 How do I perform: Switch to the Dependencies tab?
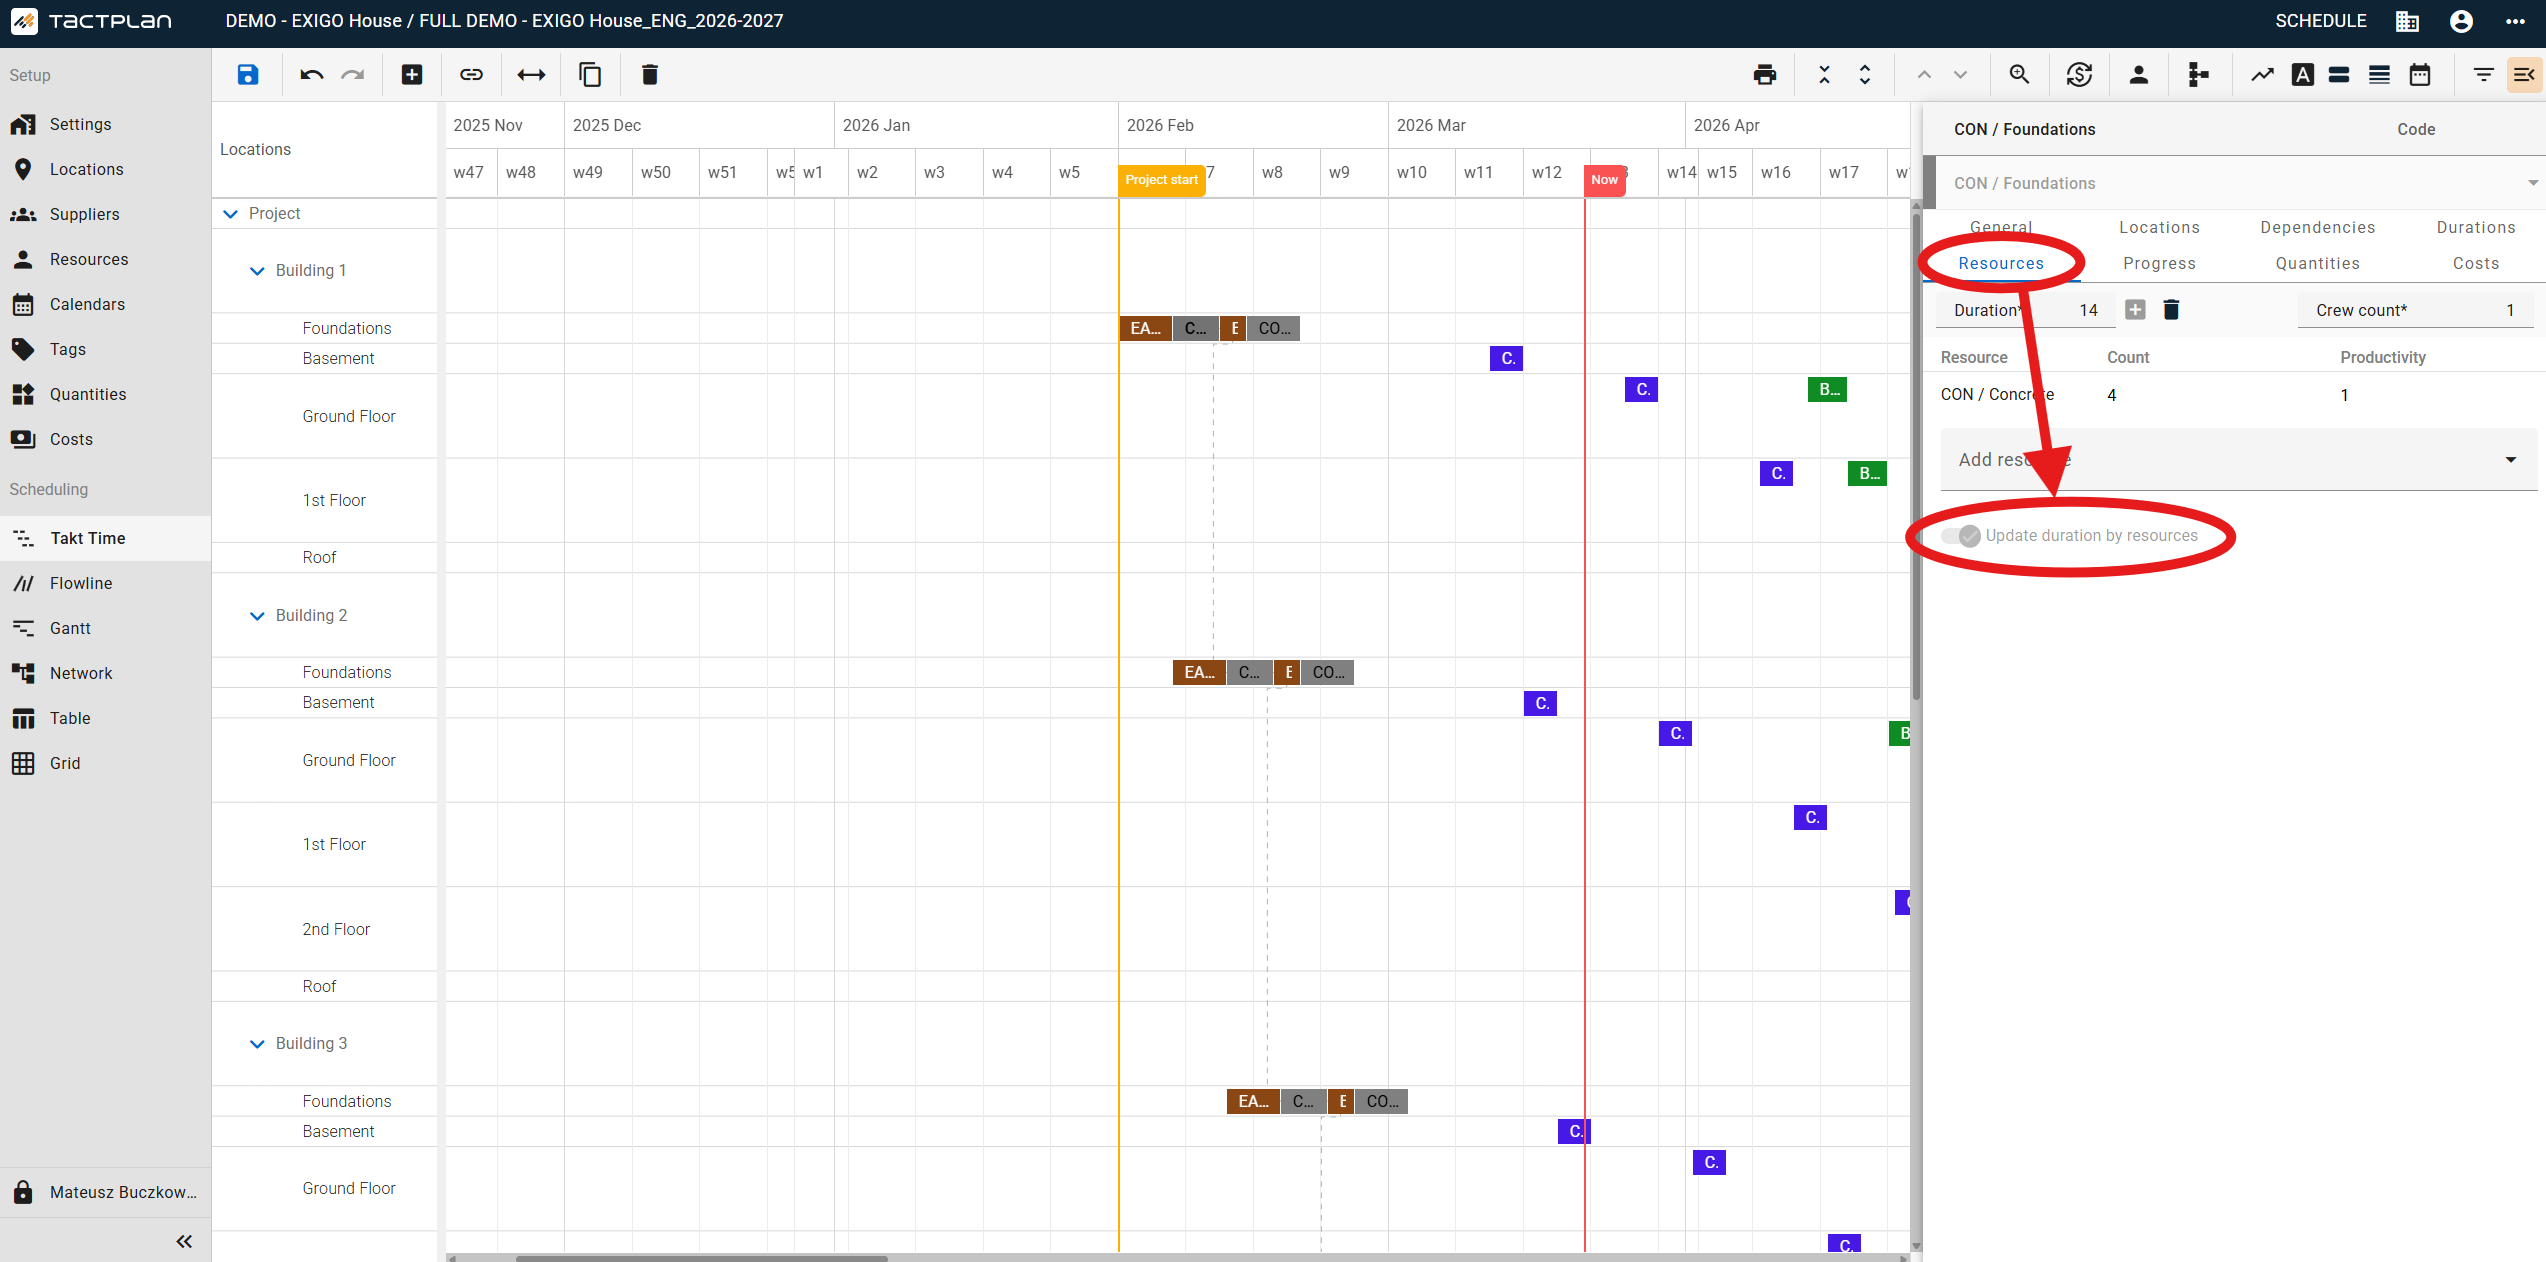pyautogui.click(x=2317, y=228)
